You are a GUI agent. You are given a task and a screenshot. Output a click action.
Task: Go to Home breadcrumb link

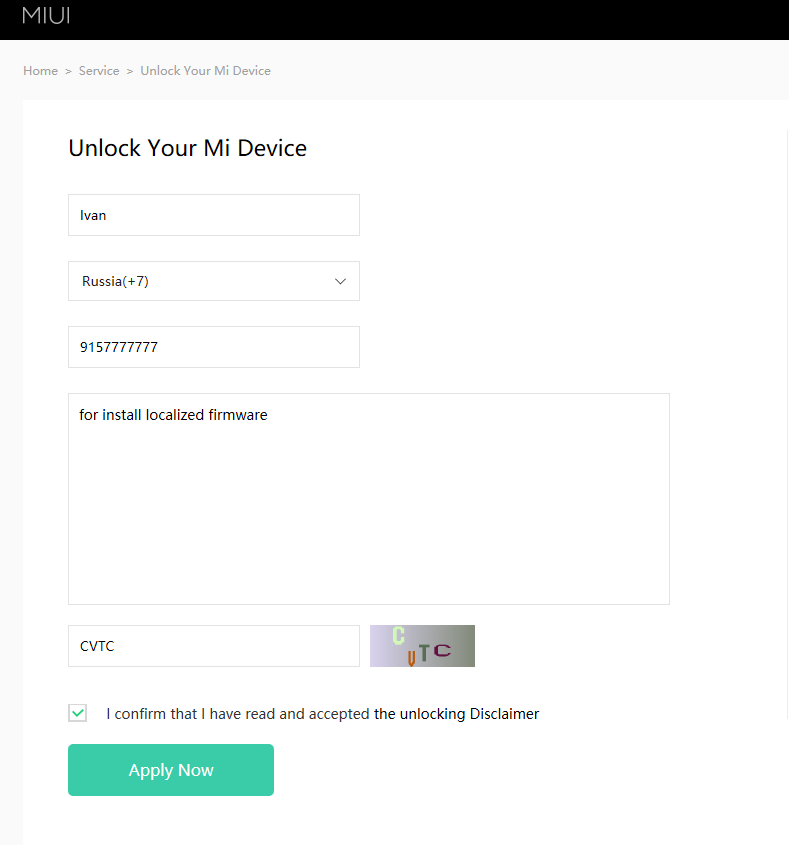pos(41,71)
